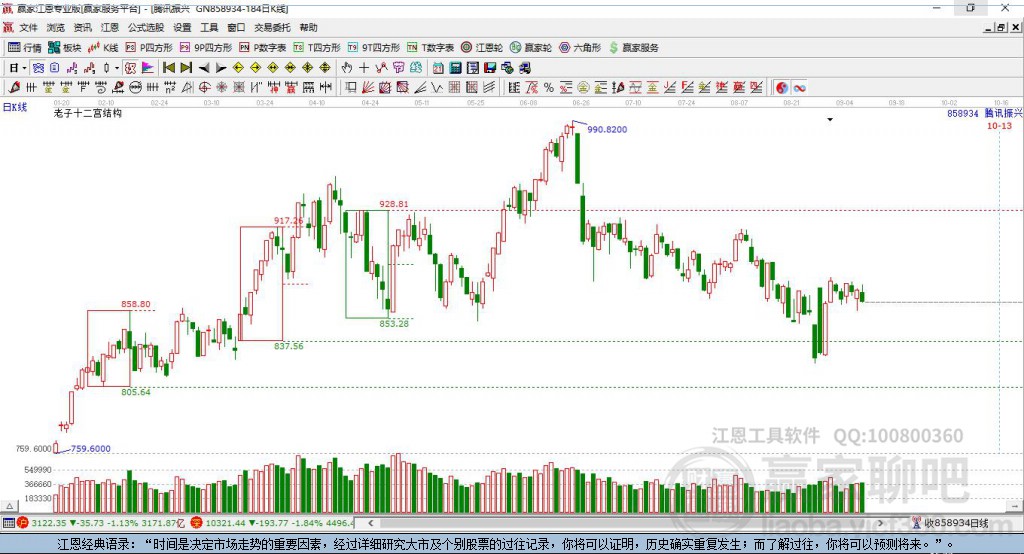The height and width of the screenshot is (554, 1024).
Task: Open the P四方形 tool
Action: pos(149,48)
